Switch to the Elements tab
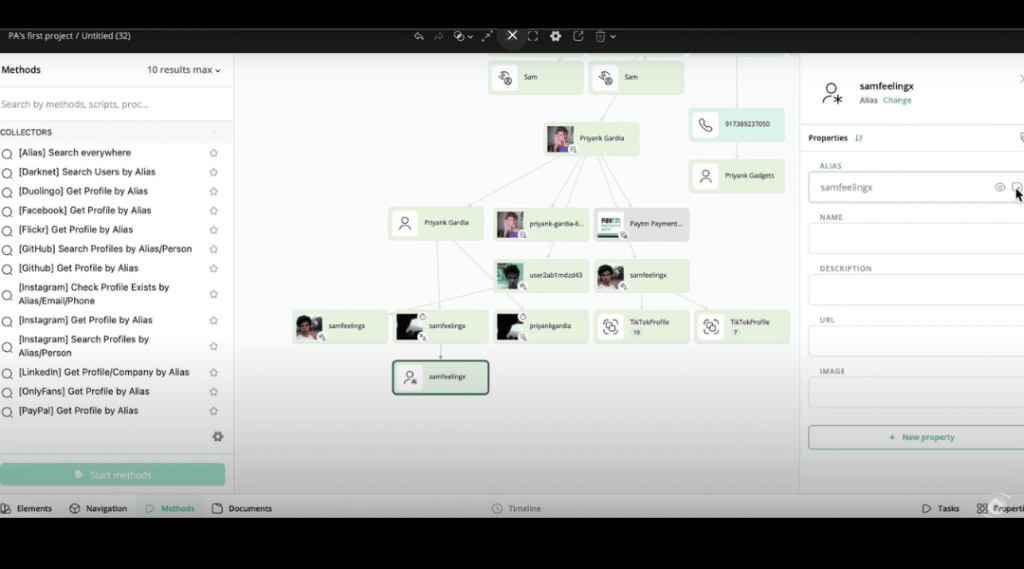Screen dimensions: 1024x569 coord(27,508)
